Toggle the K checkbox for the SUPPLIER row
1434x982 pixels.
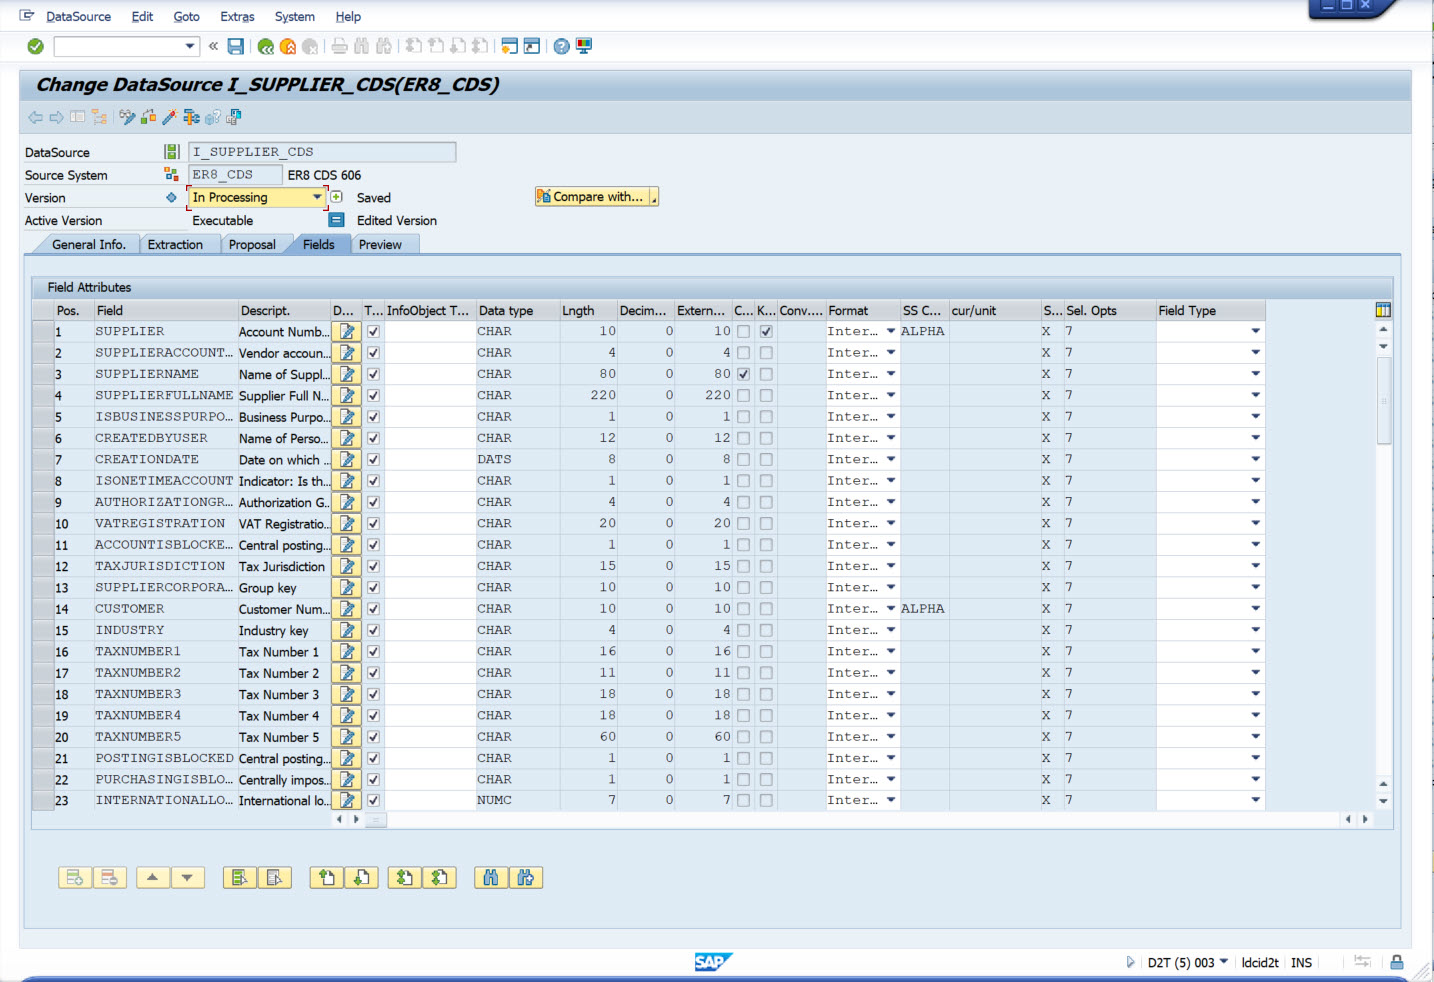[766, 331]
